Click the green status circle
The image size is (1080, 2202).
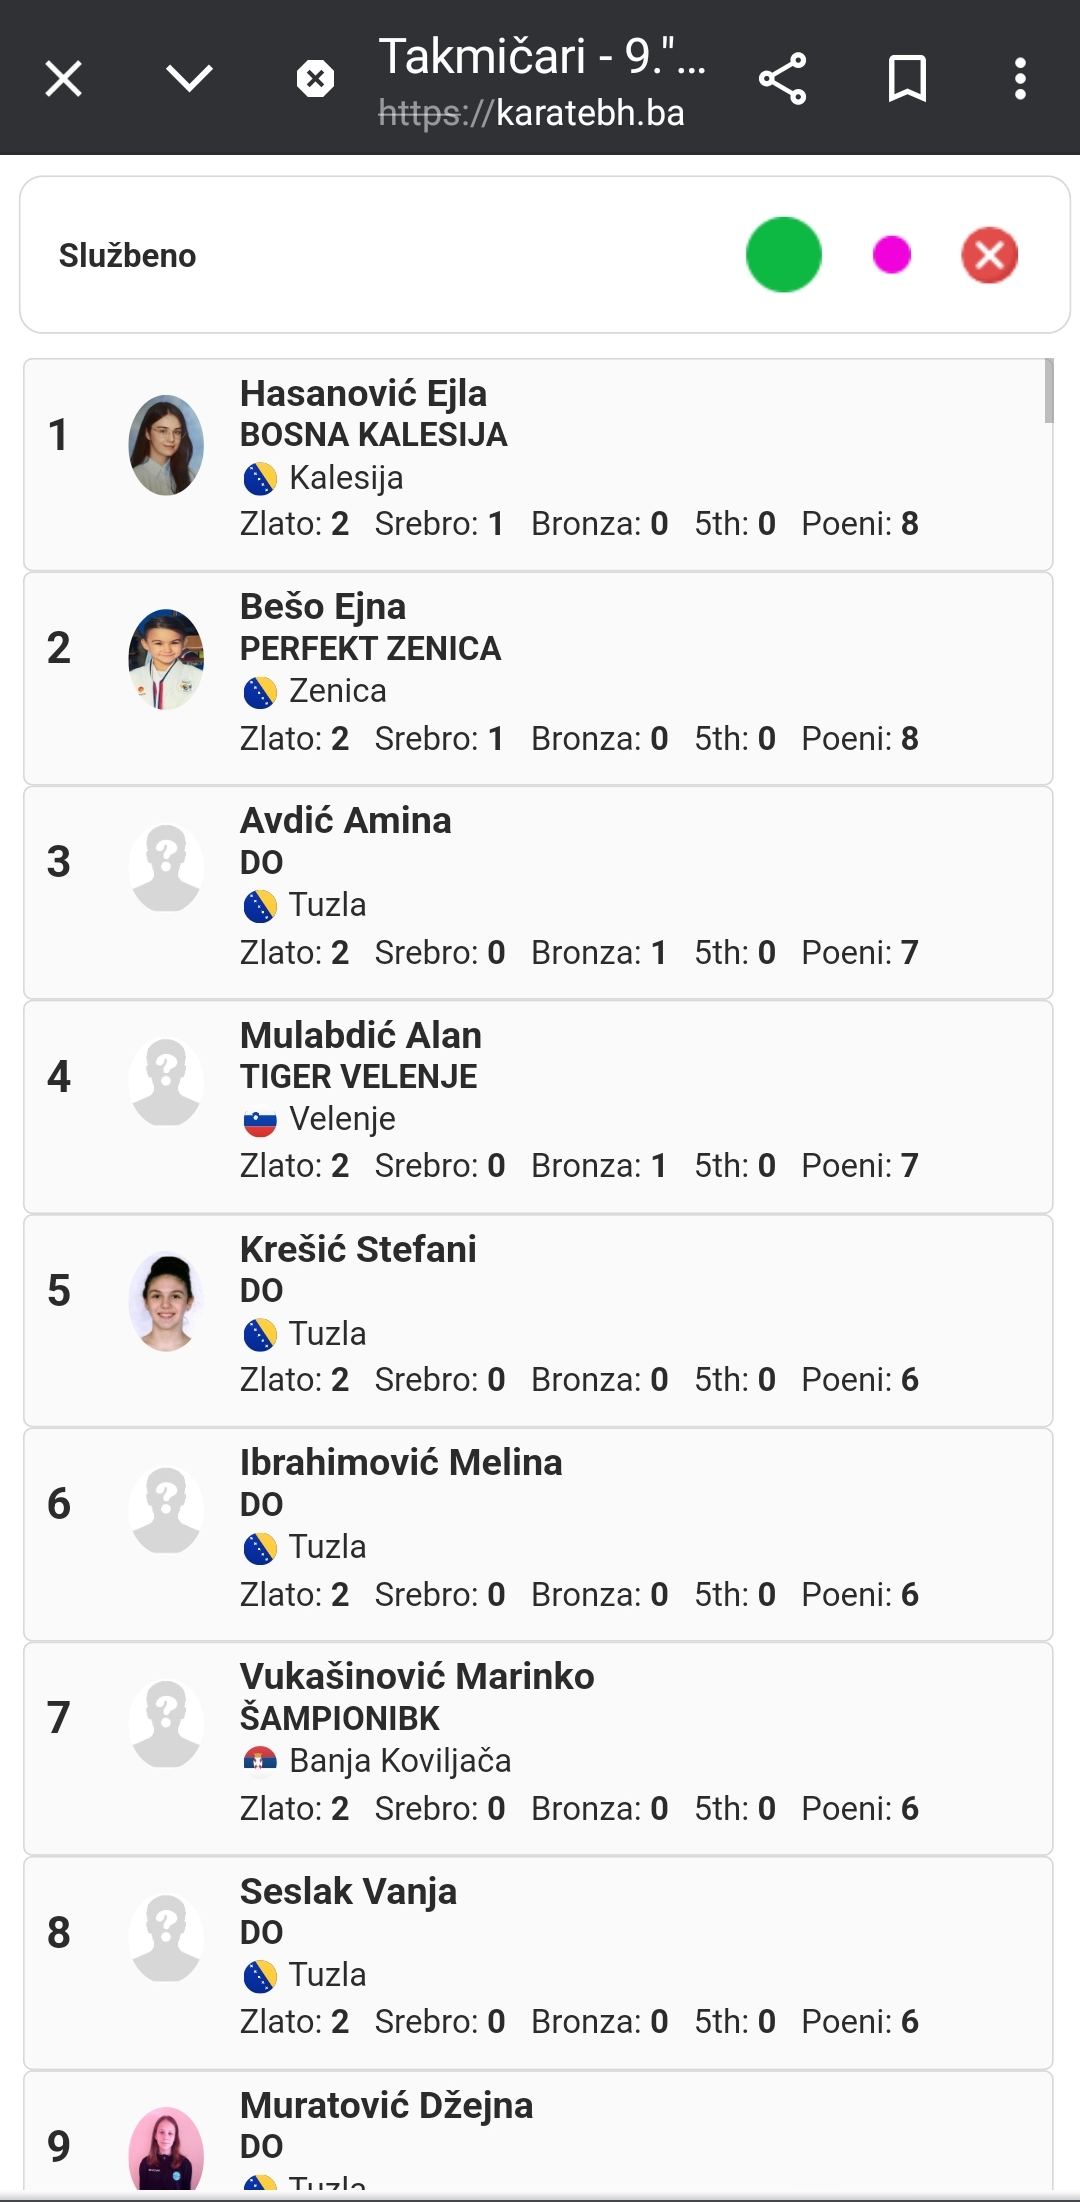[x=784, y=255]
